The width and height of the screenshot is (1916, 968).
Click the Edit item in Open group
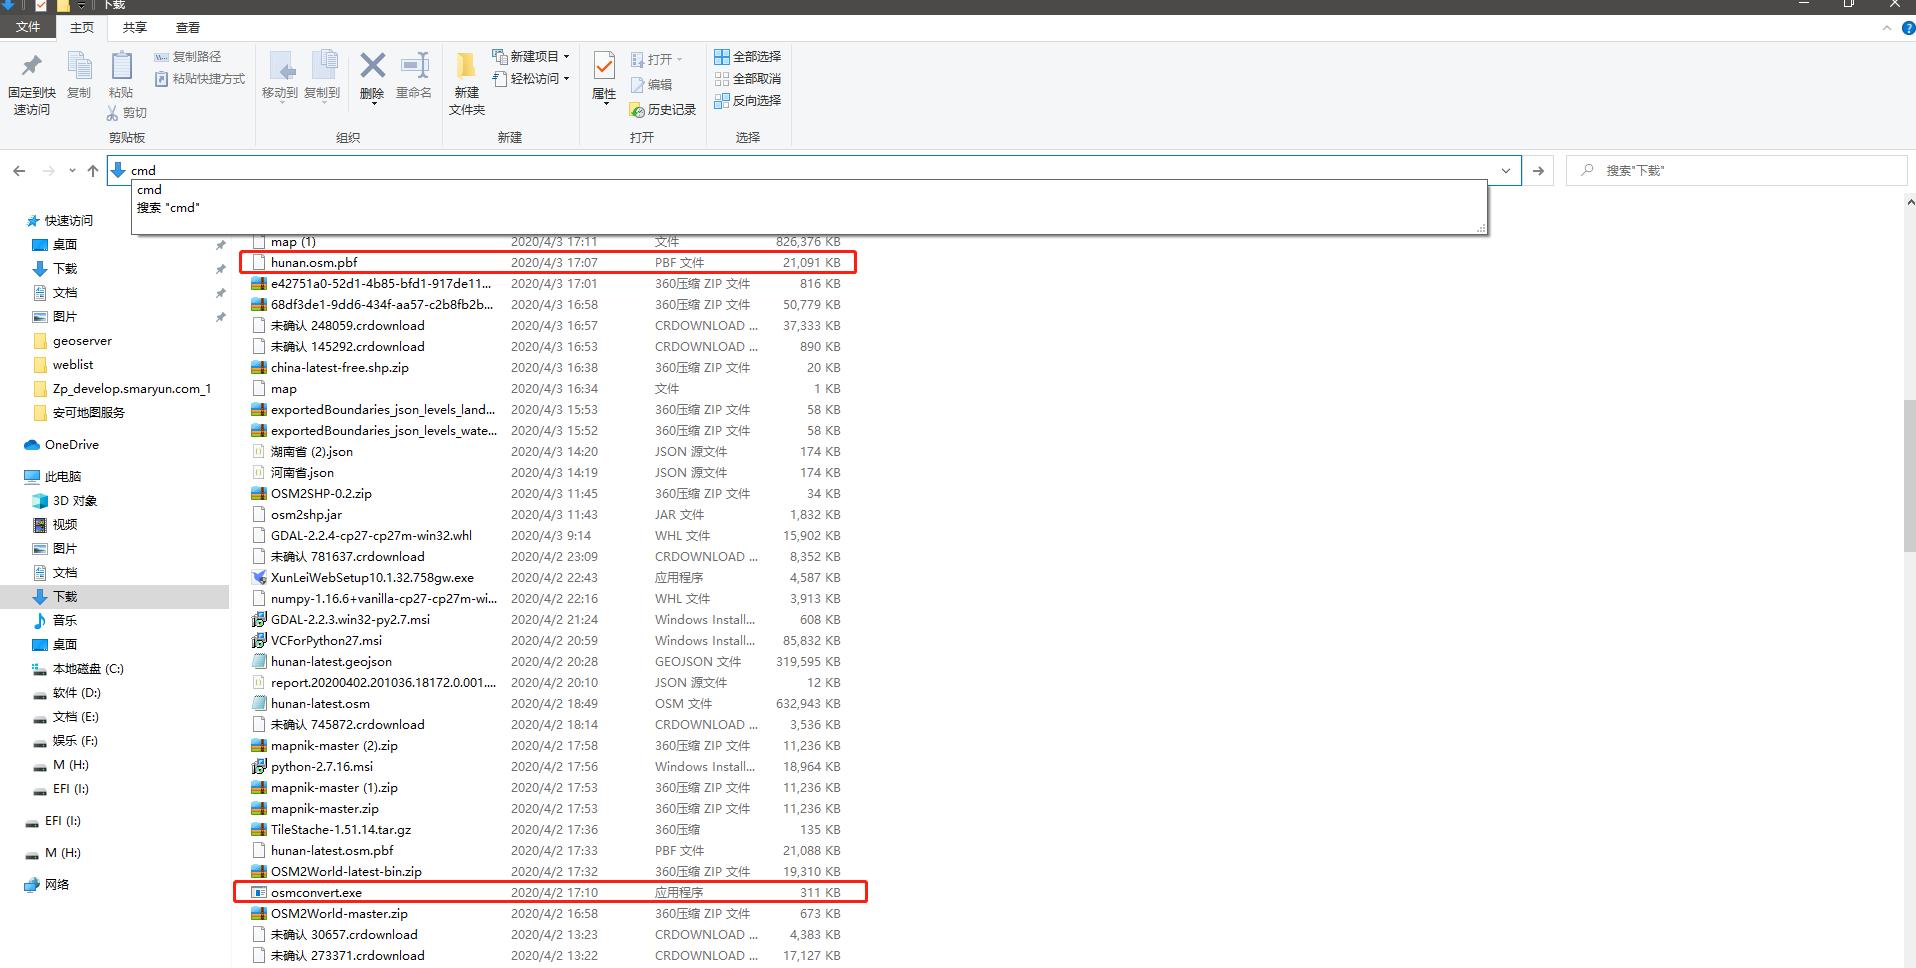[x=651, y=85]
